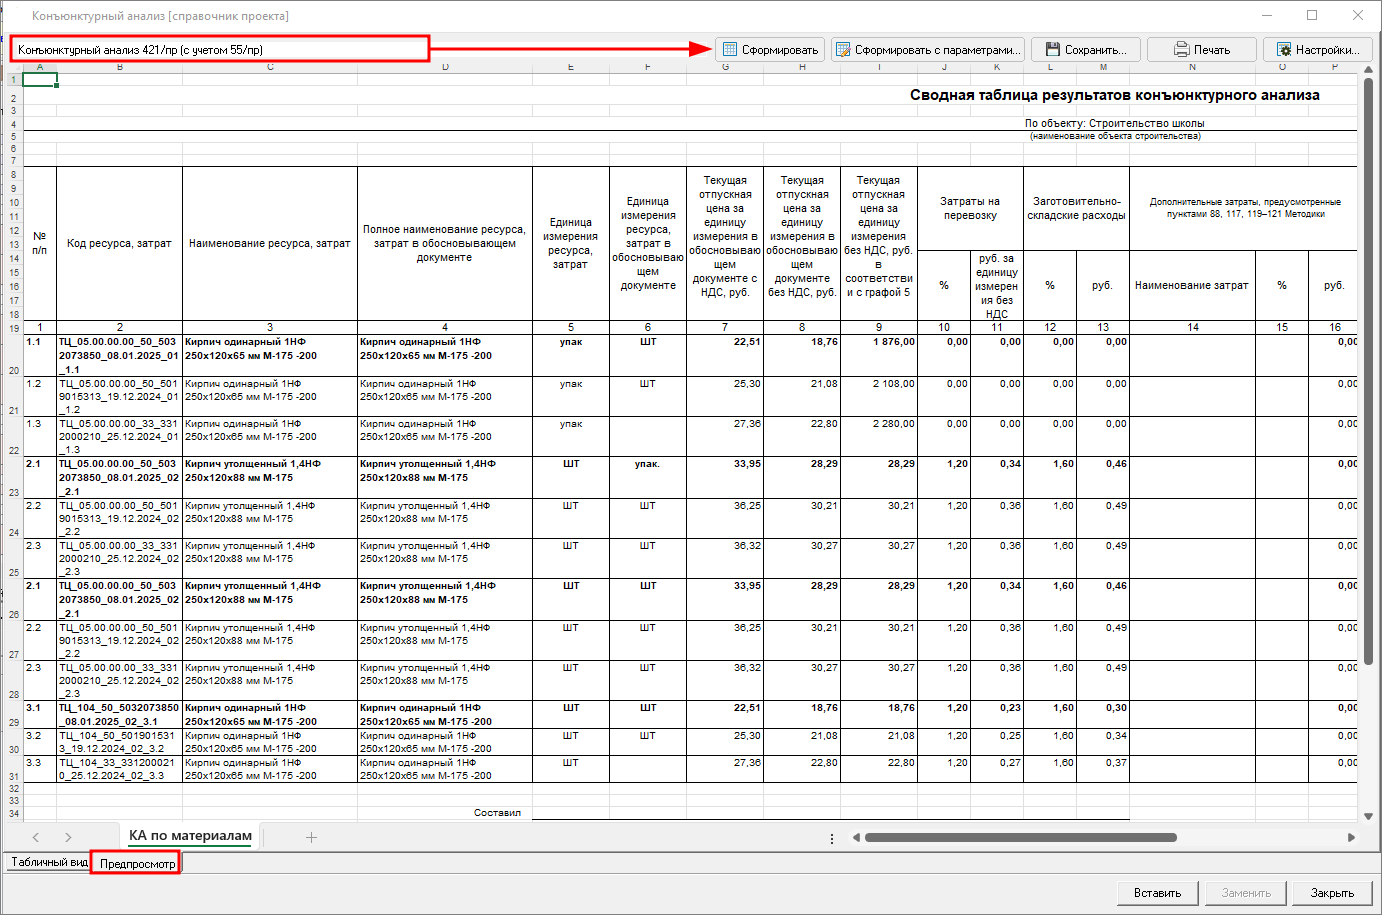Select the row number cell 1.3
Viewport: 1382px width, 915px height.
[x=40, y=437]
